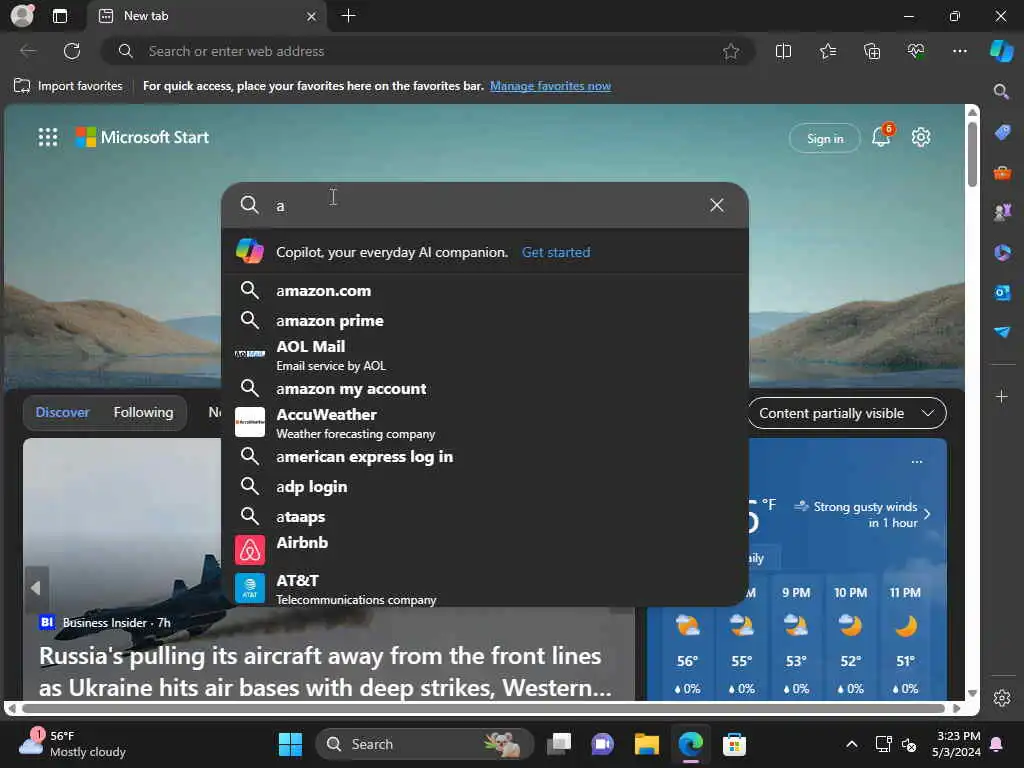Select the AT&T suggestion
The width and height of the screenshot is (1024, 768).
[x=485, y=588]
